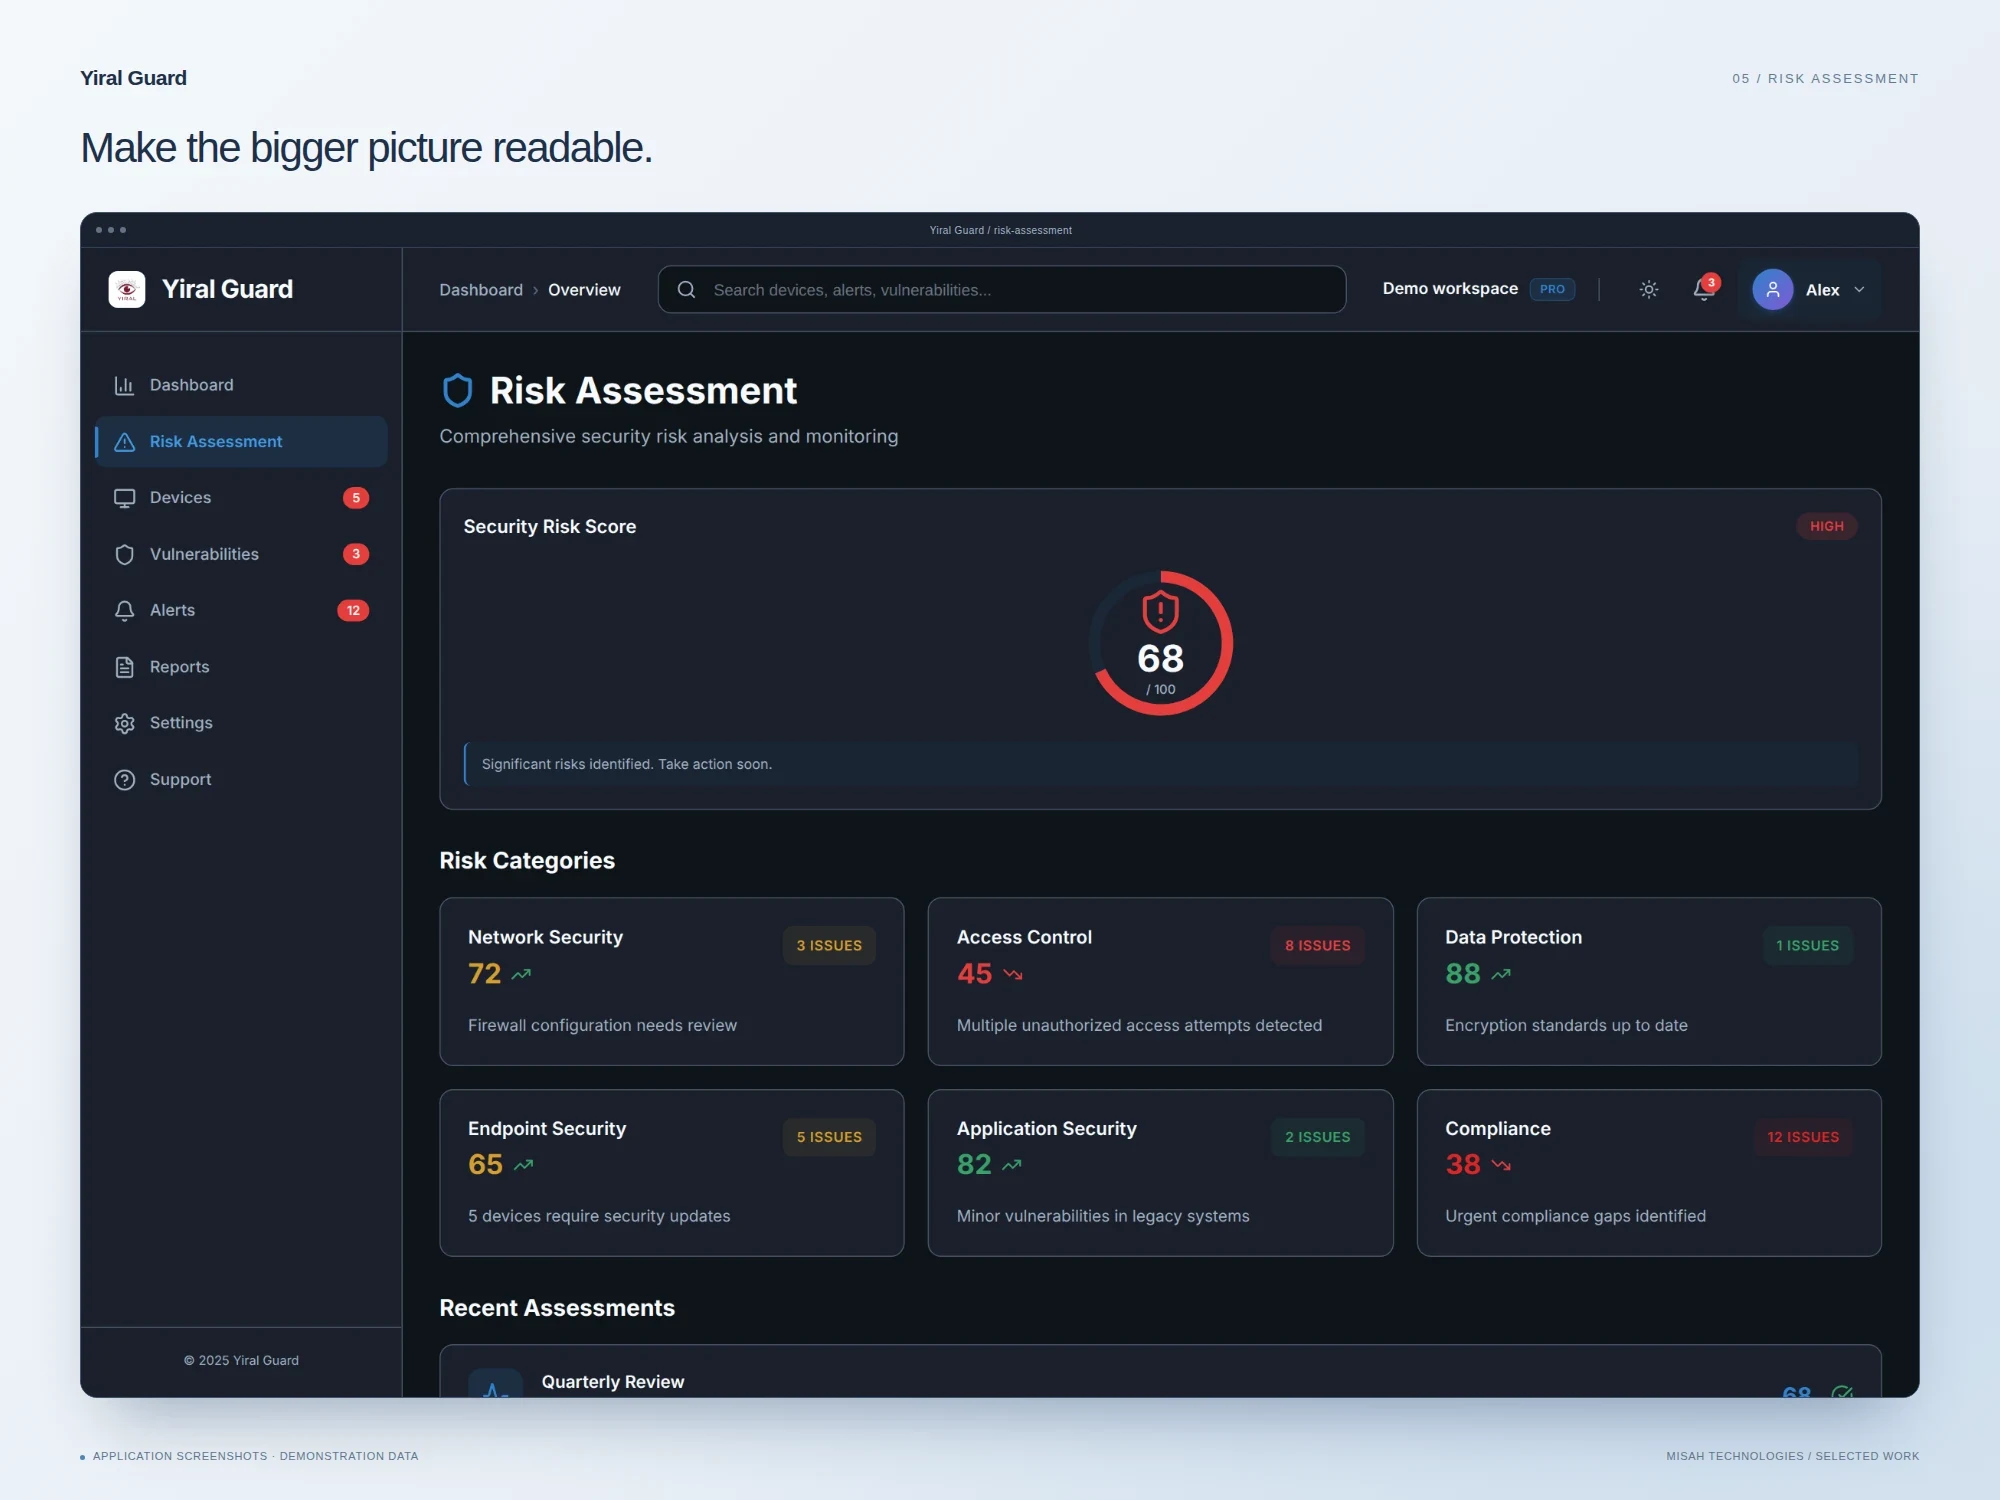Click the Settings gear icon in sidebar
Viewport: 2000px width, 1500px height.
pos(124,723)
